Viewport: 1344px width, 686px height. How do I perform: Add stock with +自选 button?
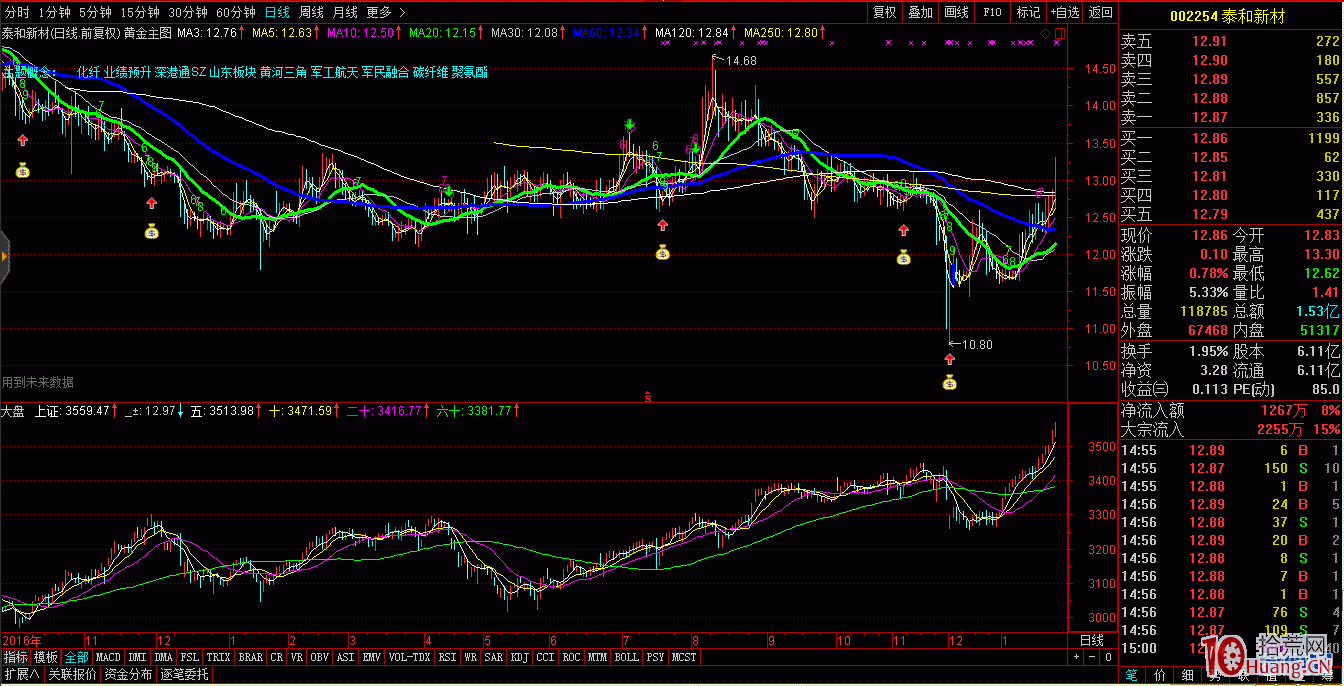pyautogui.click(x=1064, y=13)
